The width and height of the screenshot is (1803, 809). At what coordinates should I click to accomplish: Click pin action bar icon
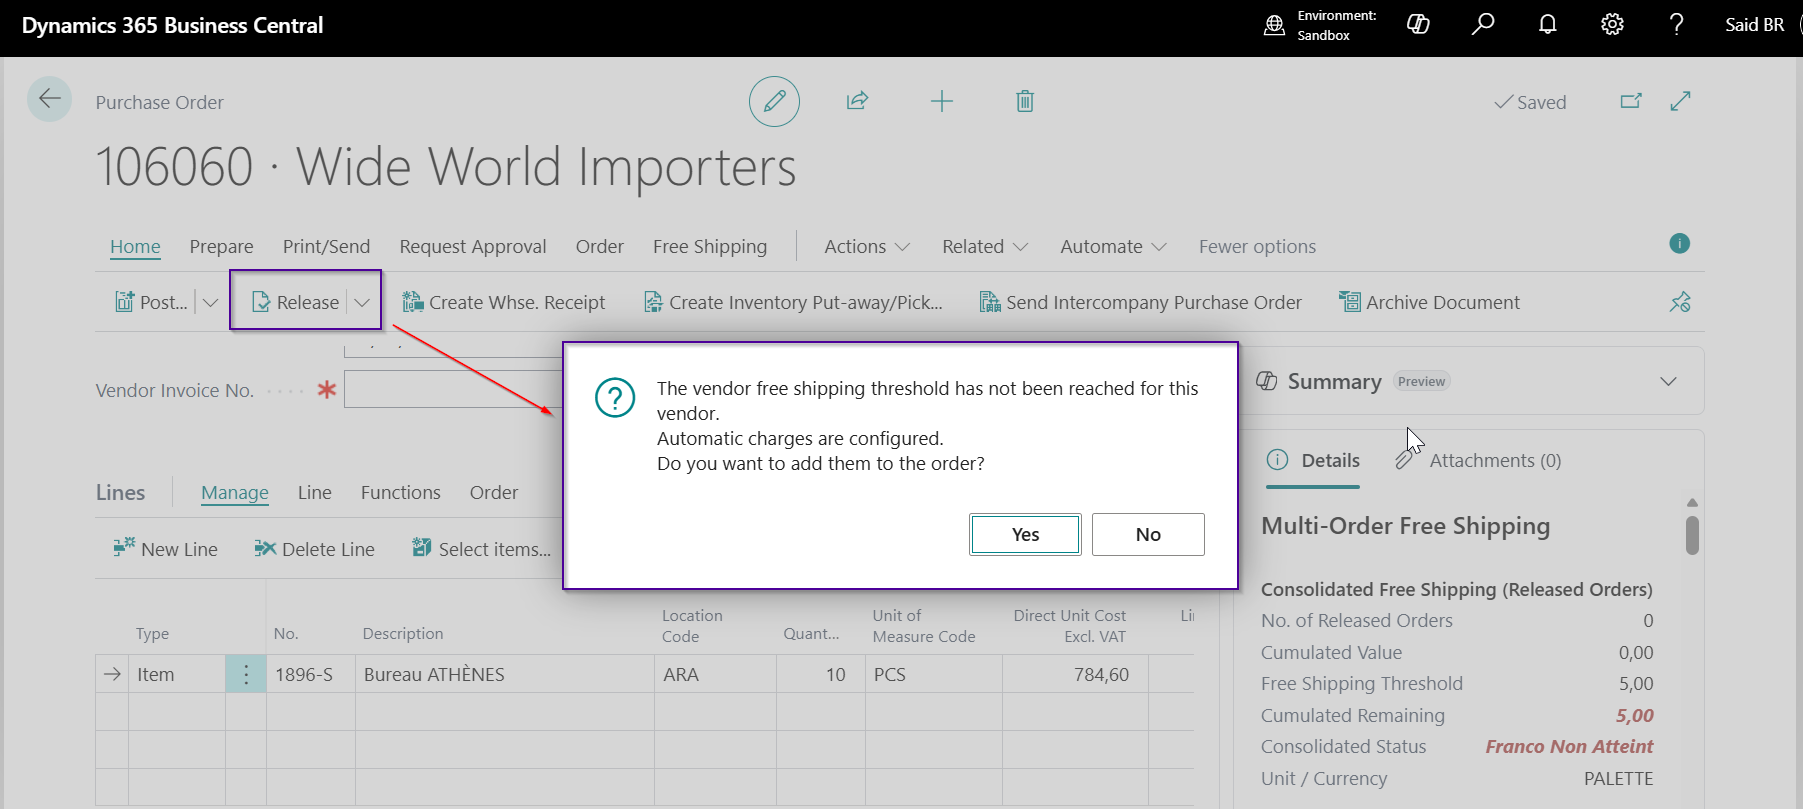coord(1680,302)
